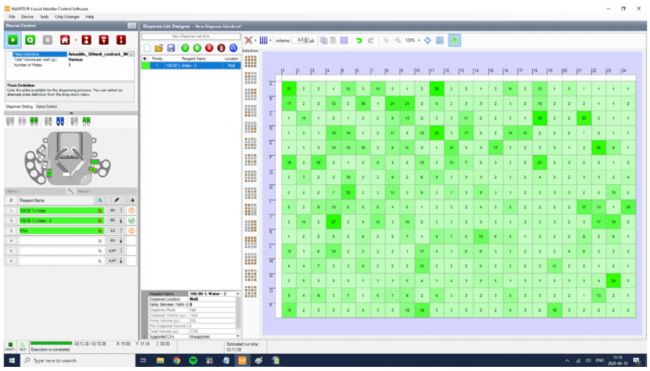
Task: Click the blue round icon in list toolbar
Action: point(233,48)
